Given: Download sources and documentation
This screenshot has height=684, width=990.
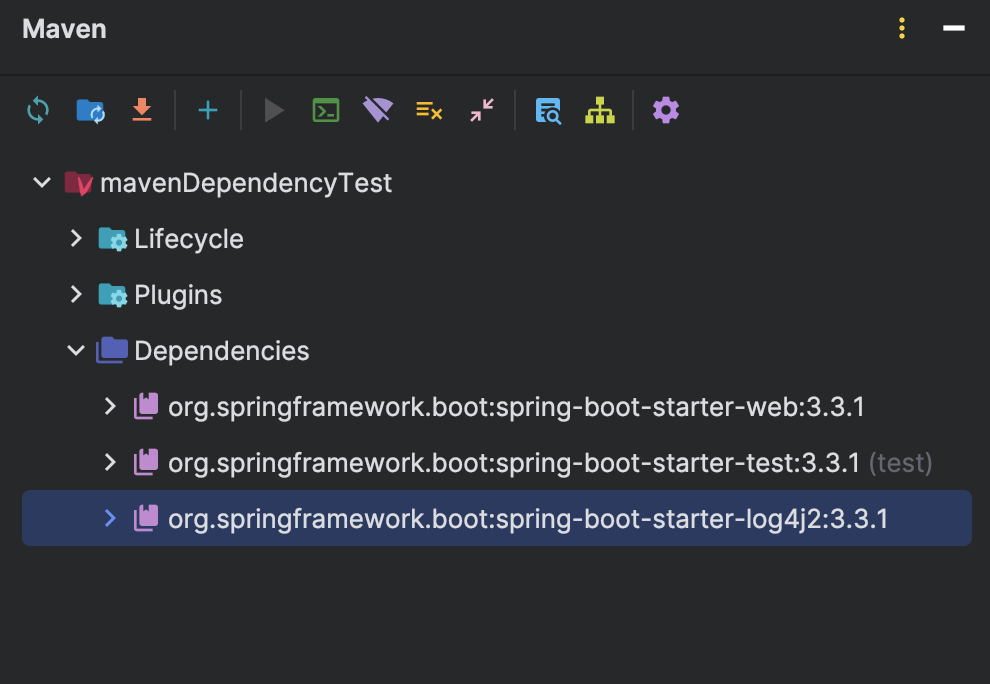Looking at the screenshot, I should tap(142, 110).
